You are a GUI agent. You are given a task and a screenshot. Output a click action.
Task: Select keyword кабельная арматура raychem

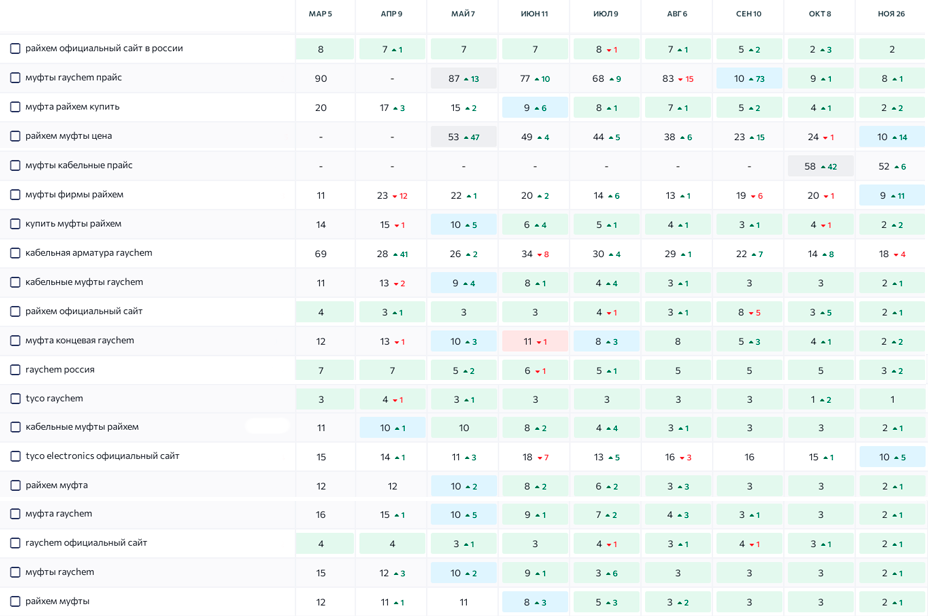coord(89,253)
